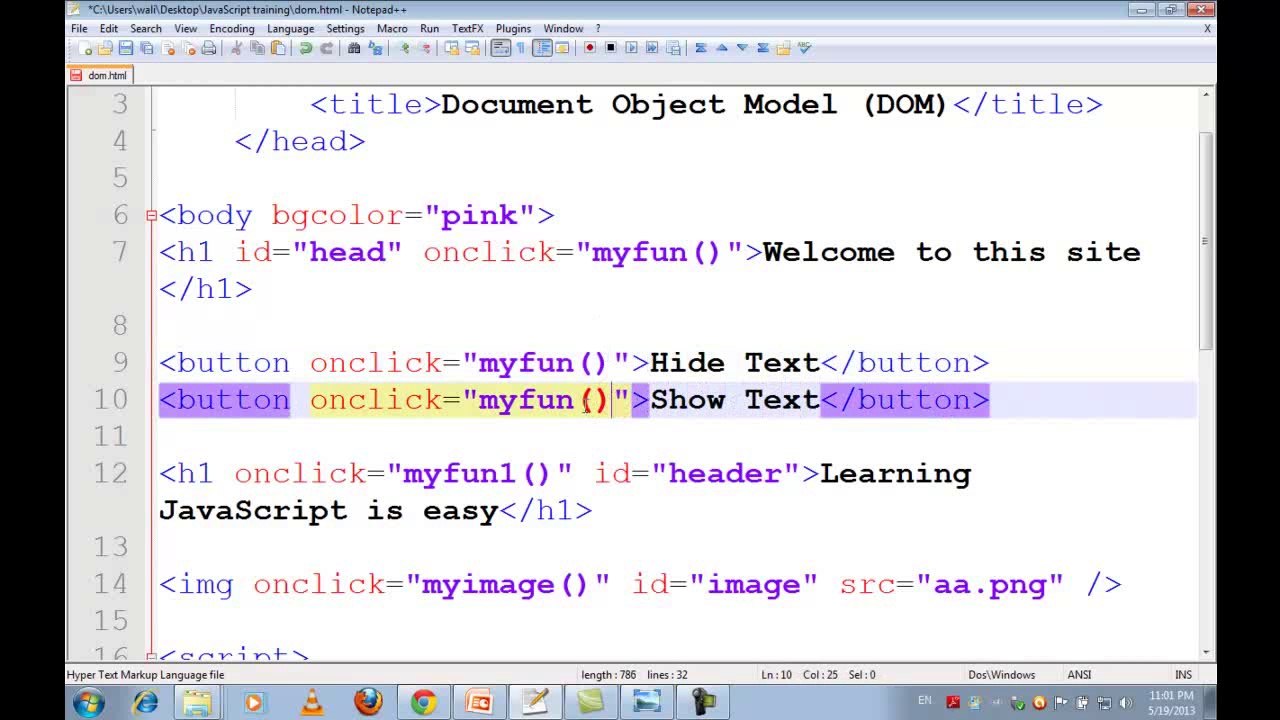Click the Print toolbar icon
This screenshot has width=1280, height=720.
(x=209, y=48)
